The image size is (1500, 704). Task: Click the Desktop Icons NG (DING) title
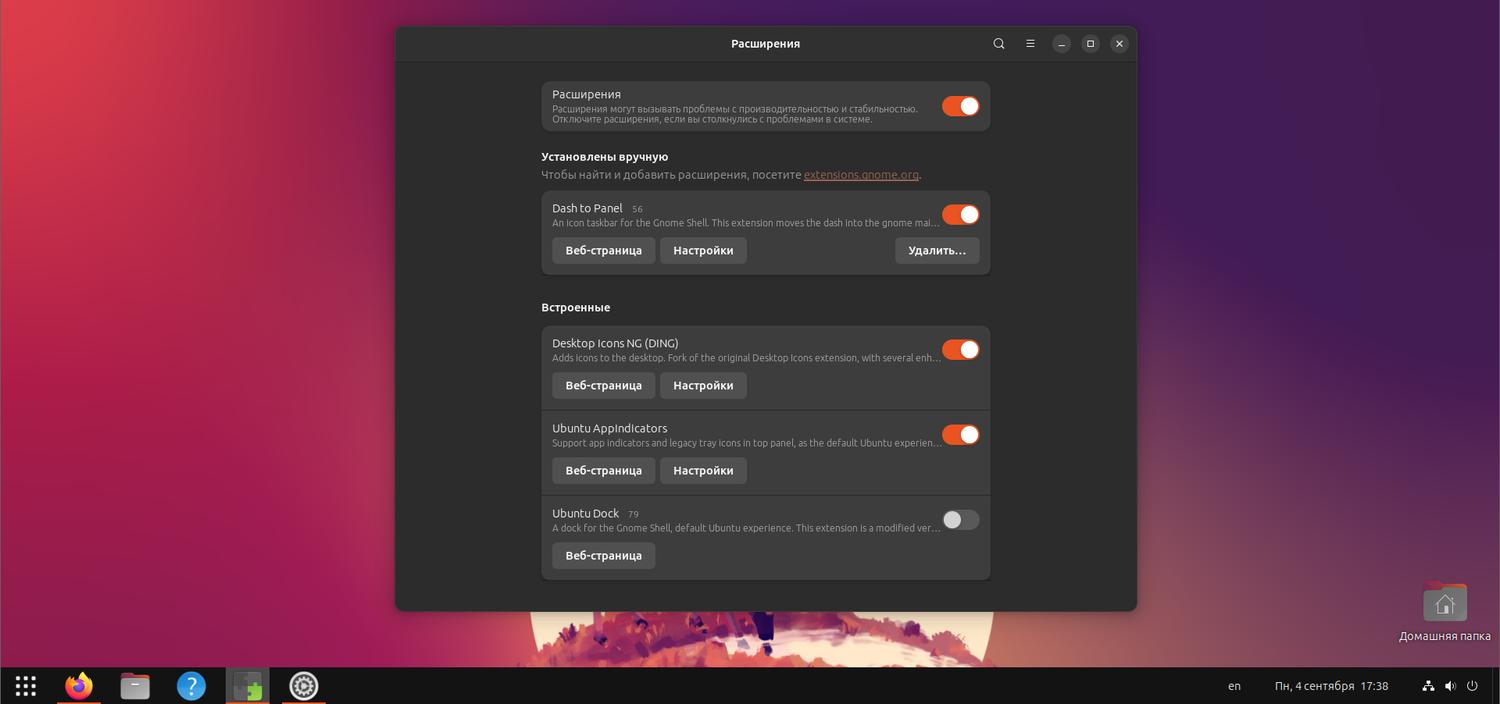pyautogui.click(x=615, y=343)
